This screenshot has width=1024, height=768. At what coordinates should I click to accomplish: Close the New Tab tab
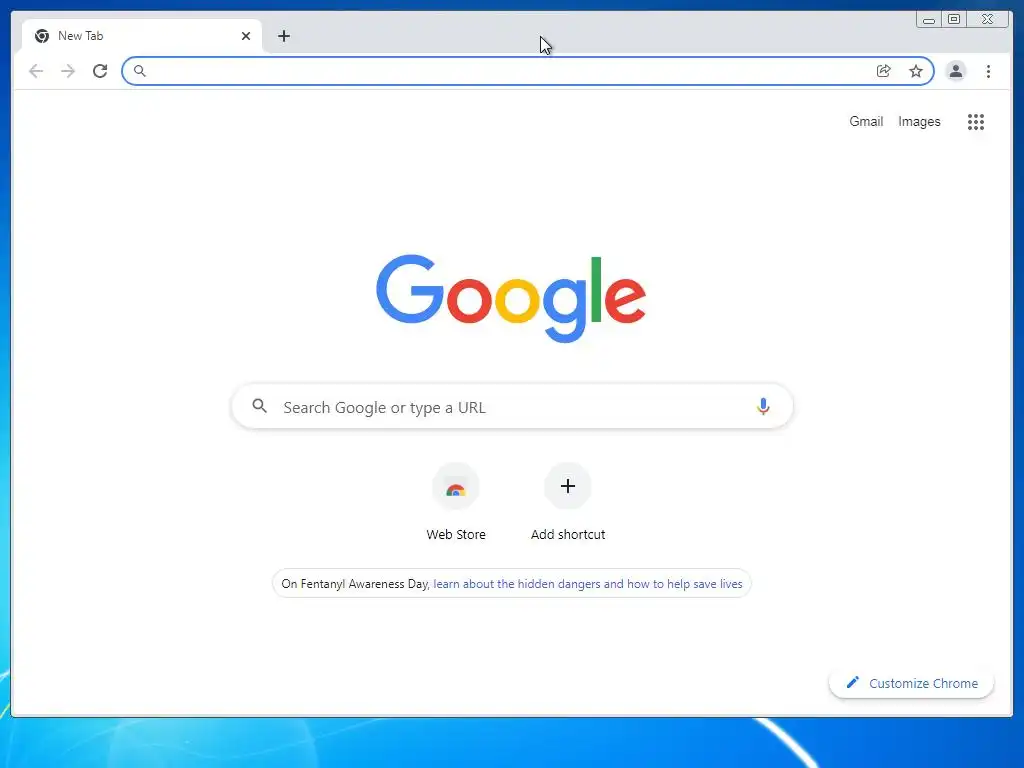[x=246, y=36]
